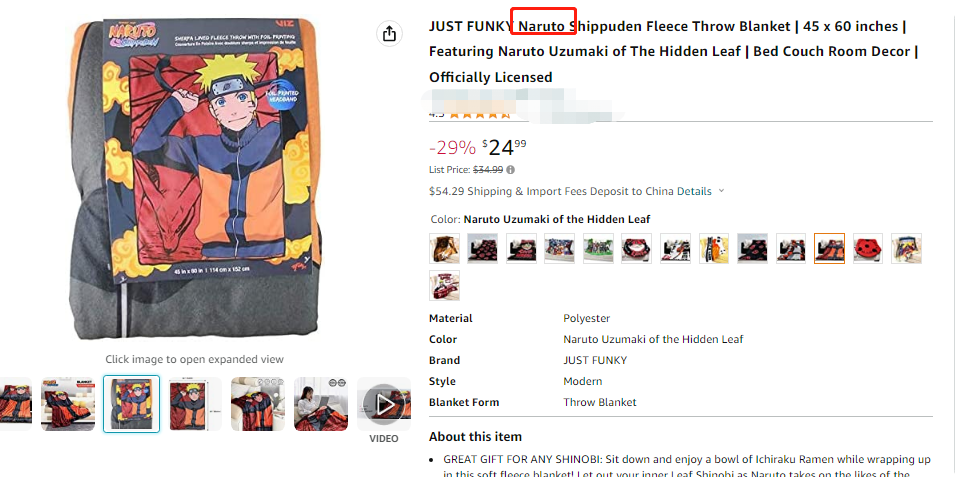Screen dimensions: 955x477
Task: View the blanket draped on sofa thumbnail
Action: click(257, 404)
